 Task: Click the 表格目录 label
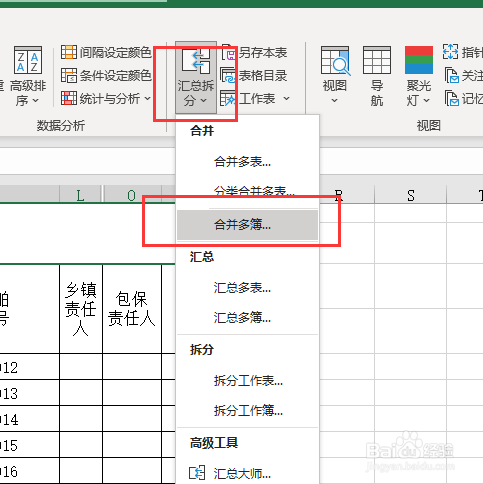[263, 76]
